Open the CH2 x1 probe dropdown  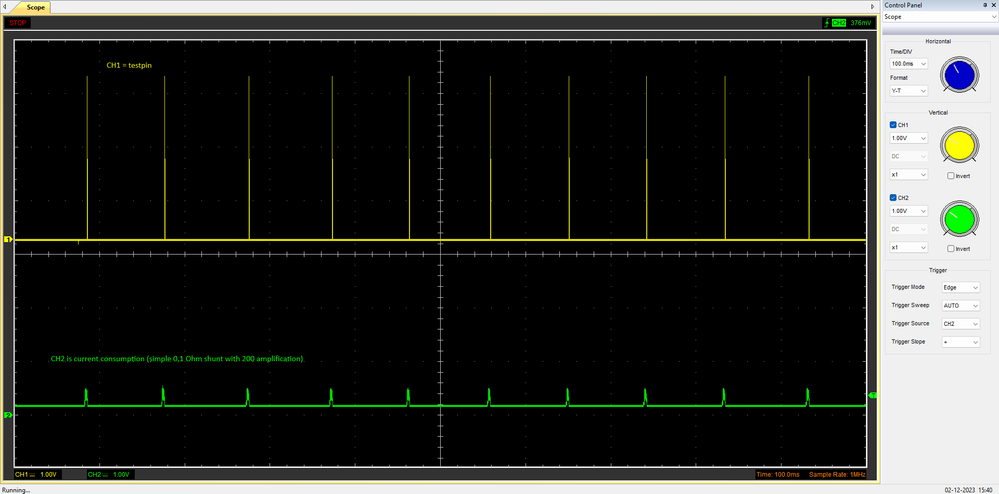pos(909,247)
